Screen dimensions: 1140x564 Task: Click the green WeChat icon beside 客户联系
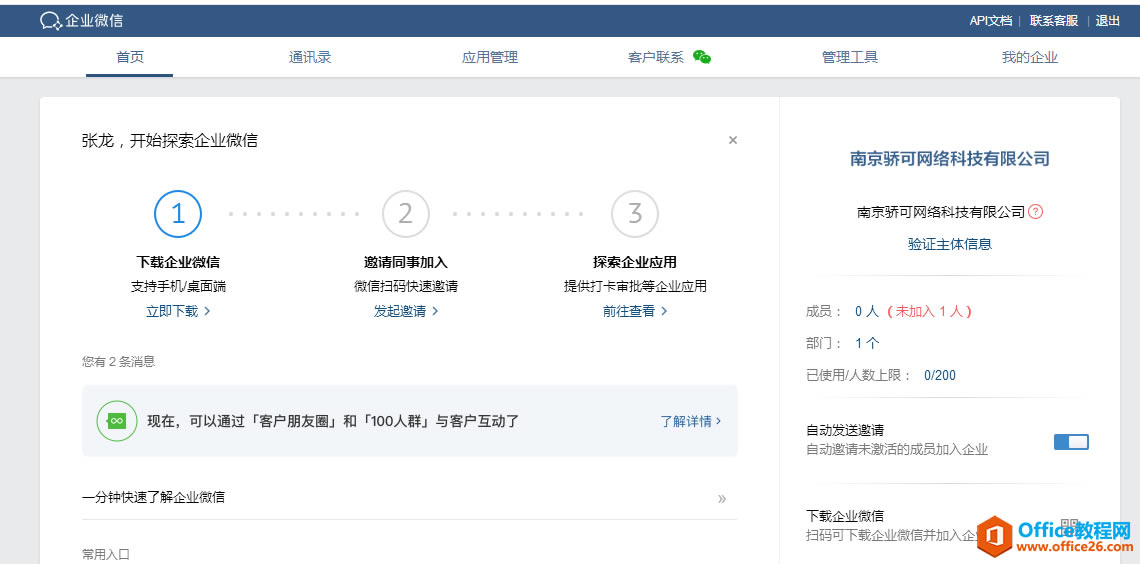702,57
